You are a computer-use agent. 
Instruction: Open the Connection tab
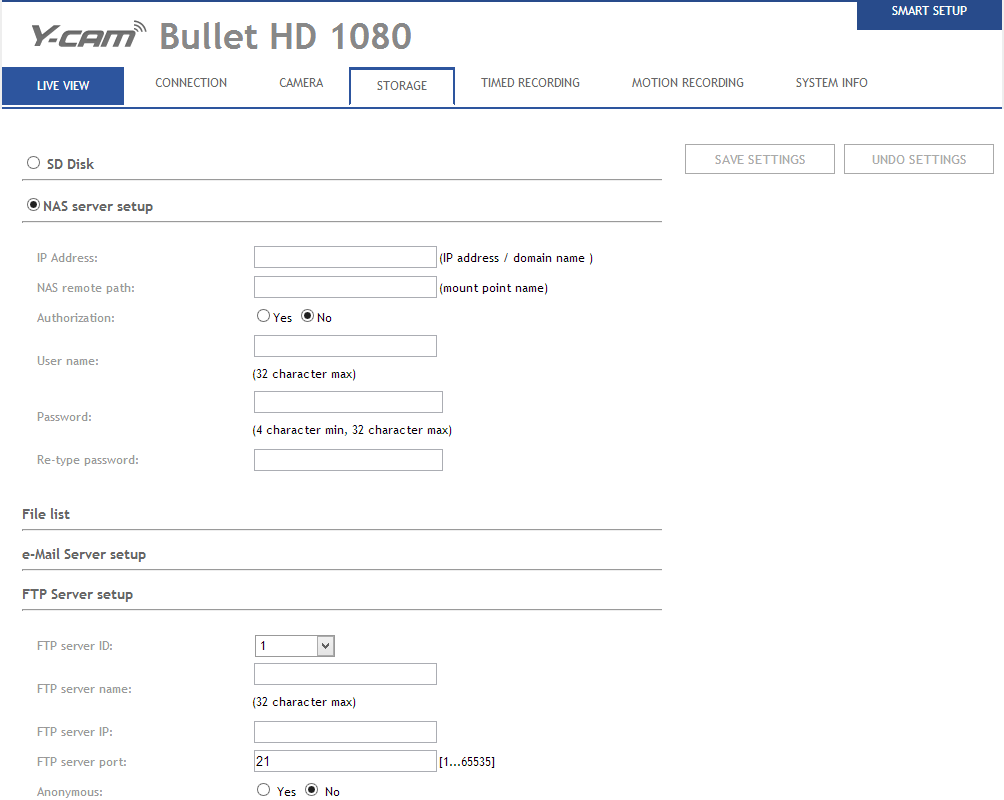(x=191, y=83)
